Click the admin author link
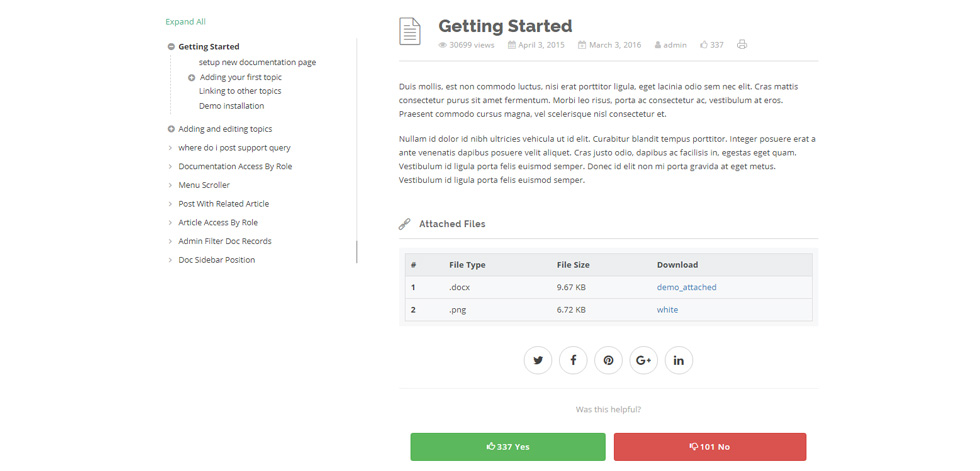980x471 pixels. (675, 45)
